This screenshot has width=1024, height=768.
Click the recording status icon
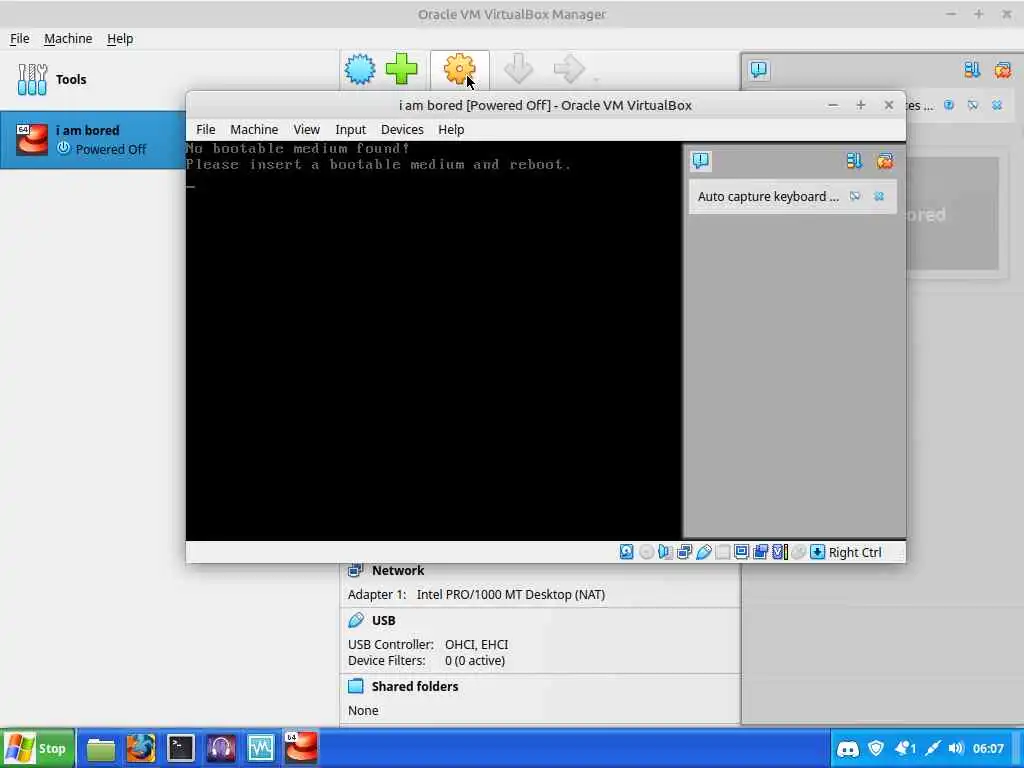pyautogui.click(x=760, y=552)
